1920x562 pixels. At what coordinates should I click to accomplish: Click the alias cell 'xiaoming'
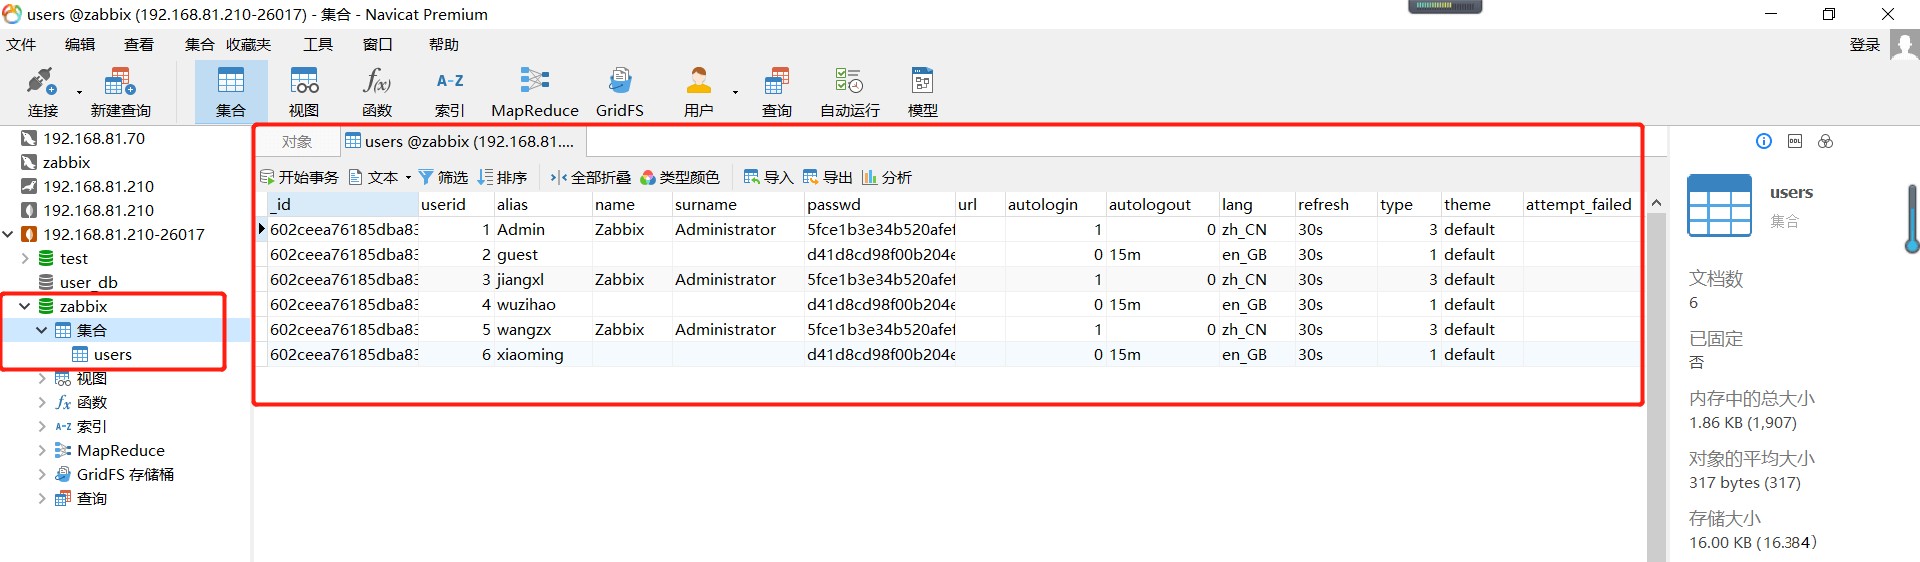(541, 354)
